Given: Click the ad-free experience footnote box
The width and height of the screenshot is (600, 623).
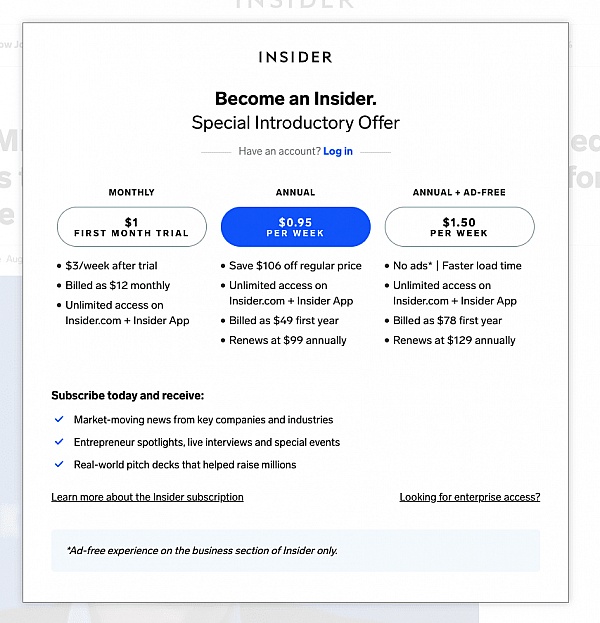Looking at the screenshot, I should click(296, 550).
